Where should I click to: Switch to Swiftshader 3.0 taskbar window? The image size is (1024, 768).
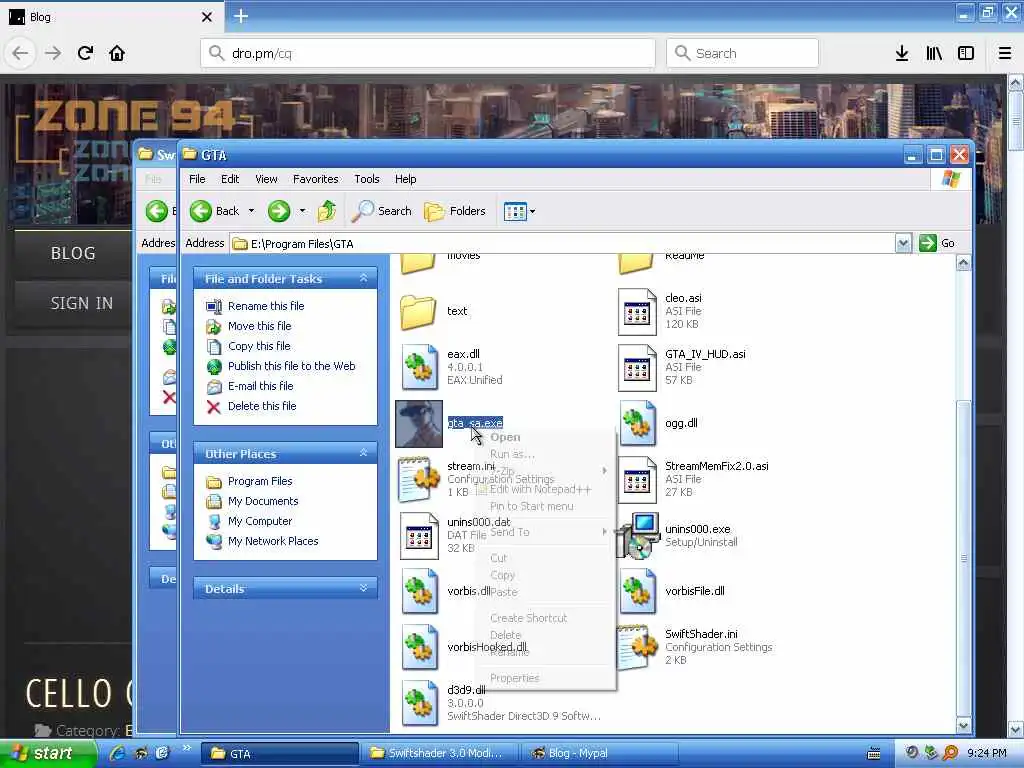440,754
